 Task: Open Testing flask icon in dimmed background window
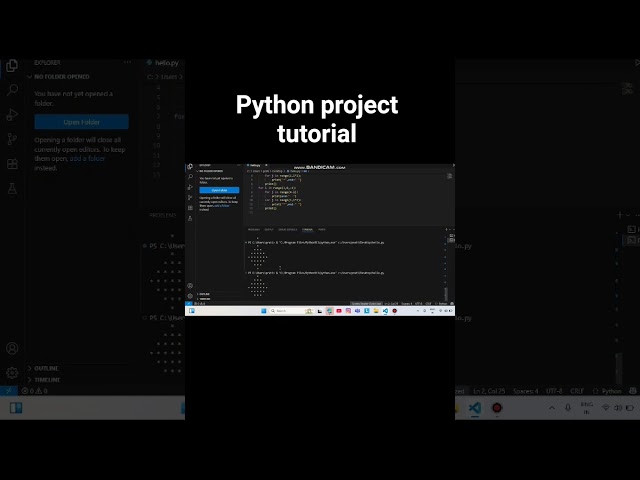tap(12, 189)
